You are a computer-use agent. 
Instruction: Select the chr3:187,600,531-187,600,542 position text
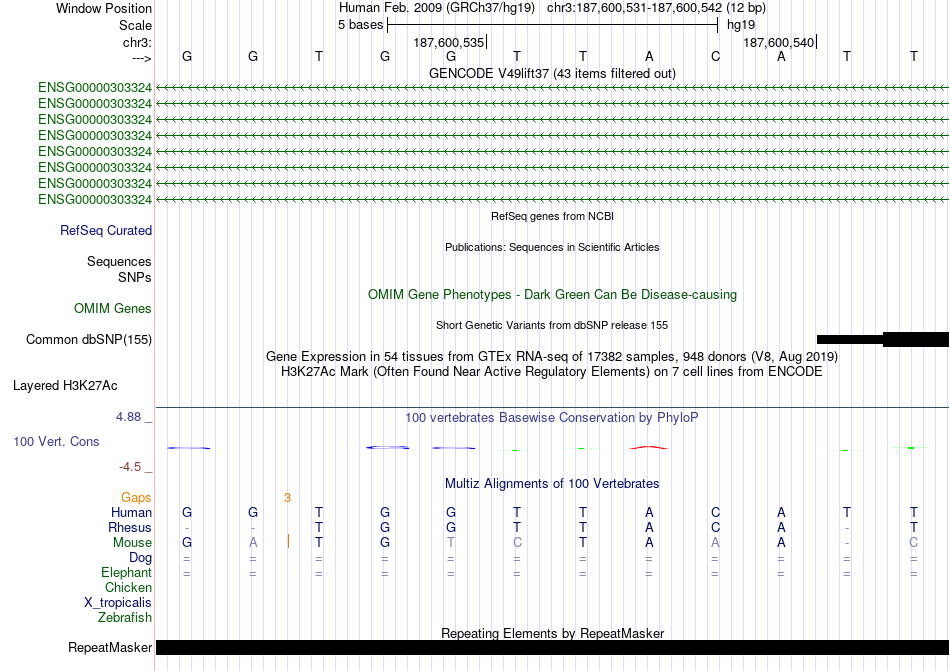click(x=656, y=8)
